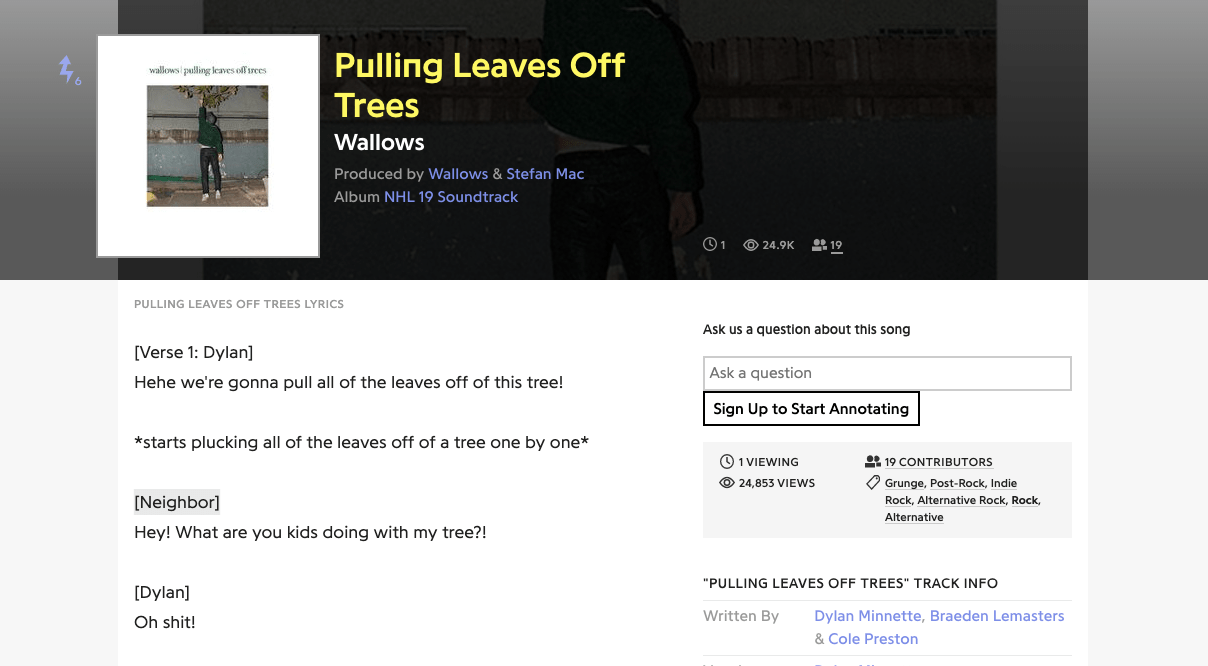Screen dimensions: 1208x666
Task: Click the lightning bolt IQ icon
Action: (x=67, y=71)
